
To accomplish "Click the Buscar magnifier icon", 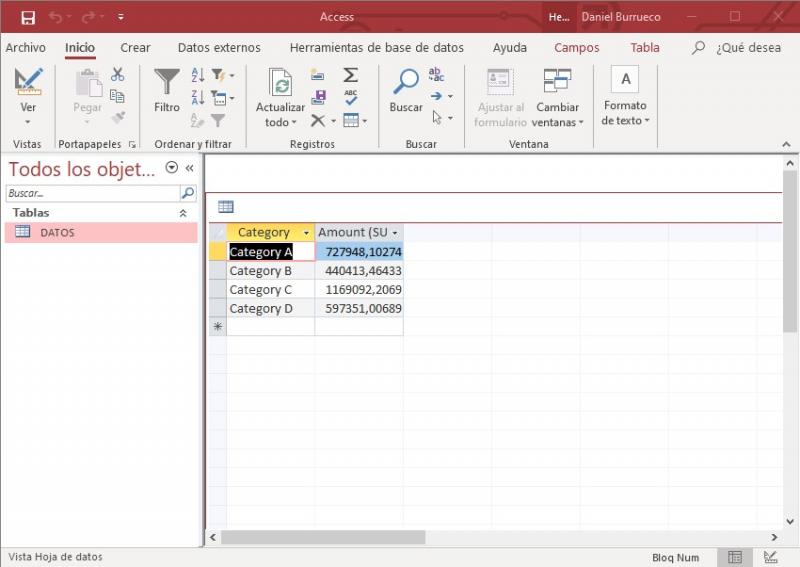I will (406, 82).
